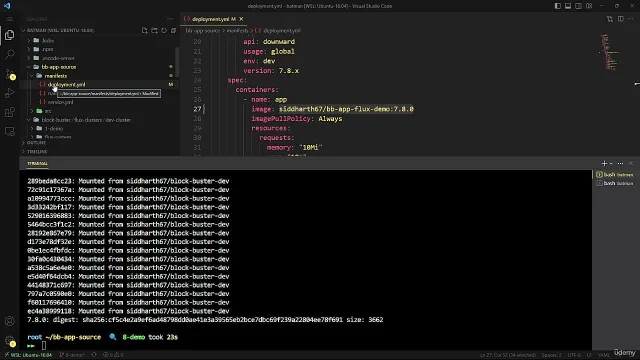Open the Run and Debug view
Viewport: 640px width, 360px height.
click(x=9, y=93)
